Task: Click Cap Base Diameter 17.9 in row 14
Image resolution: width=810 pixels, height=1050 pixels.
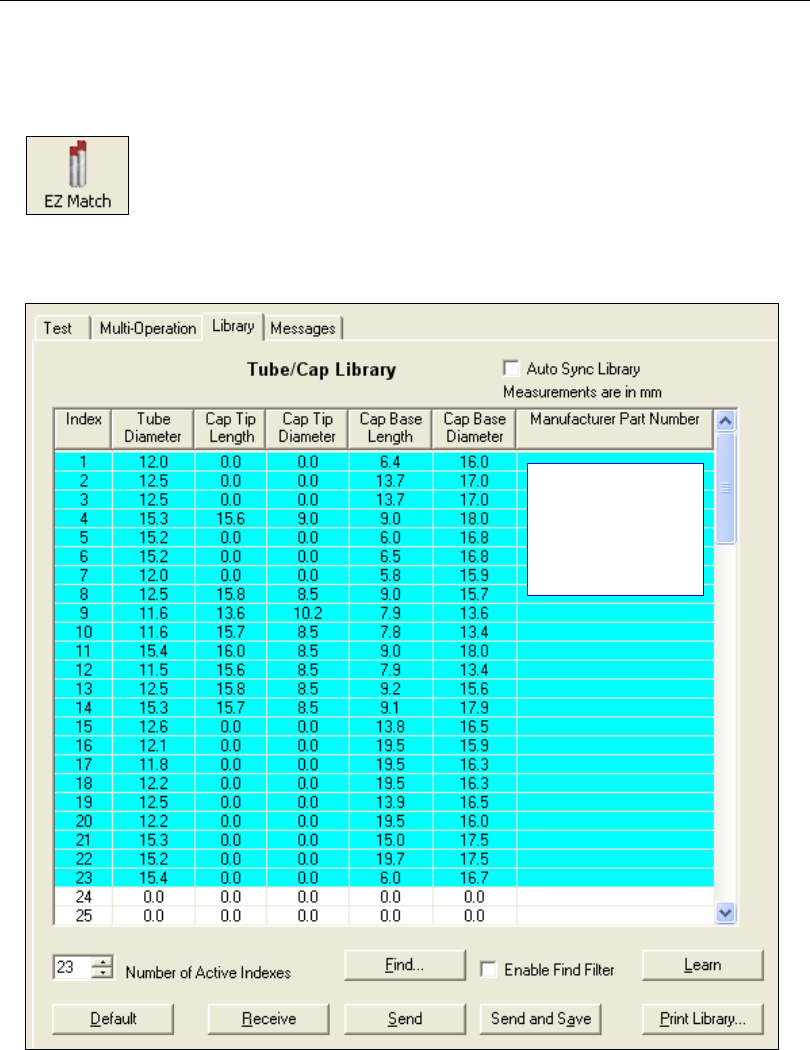Action: [x=474, y=708]
